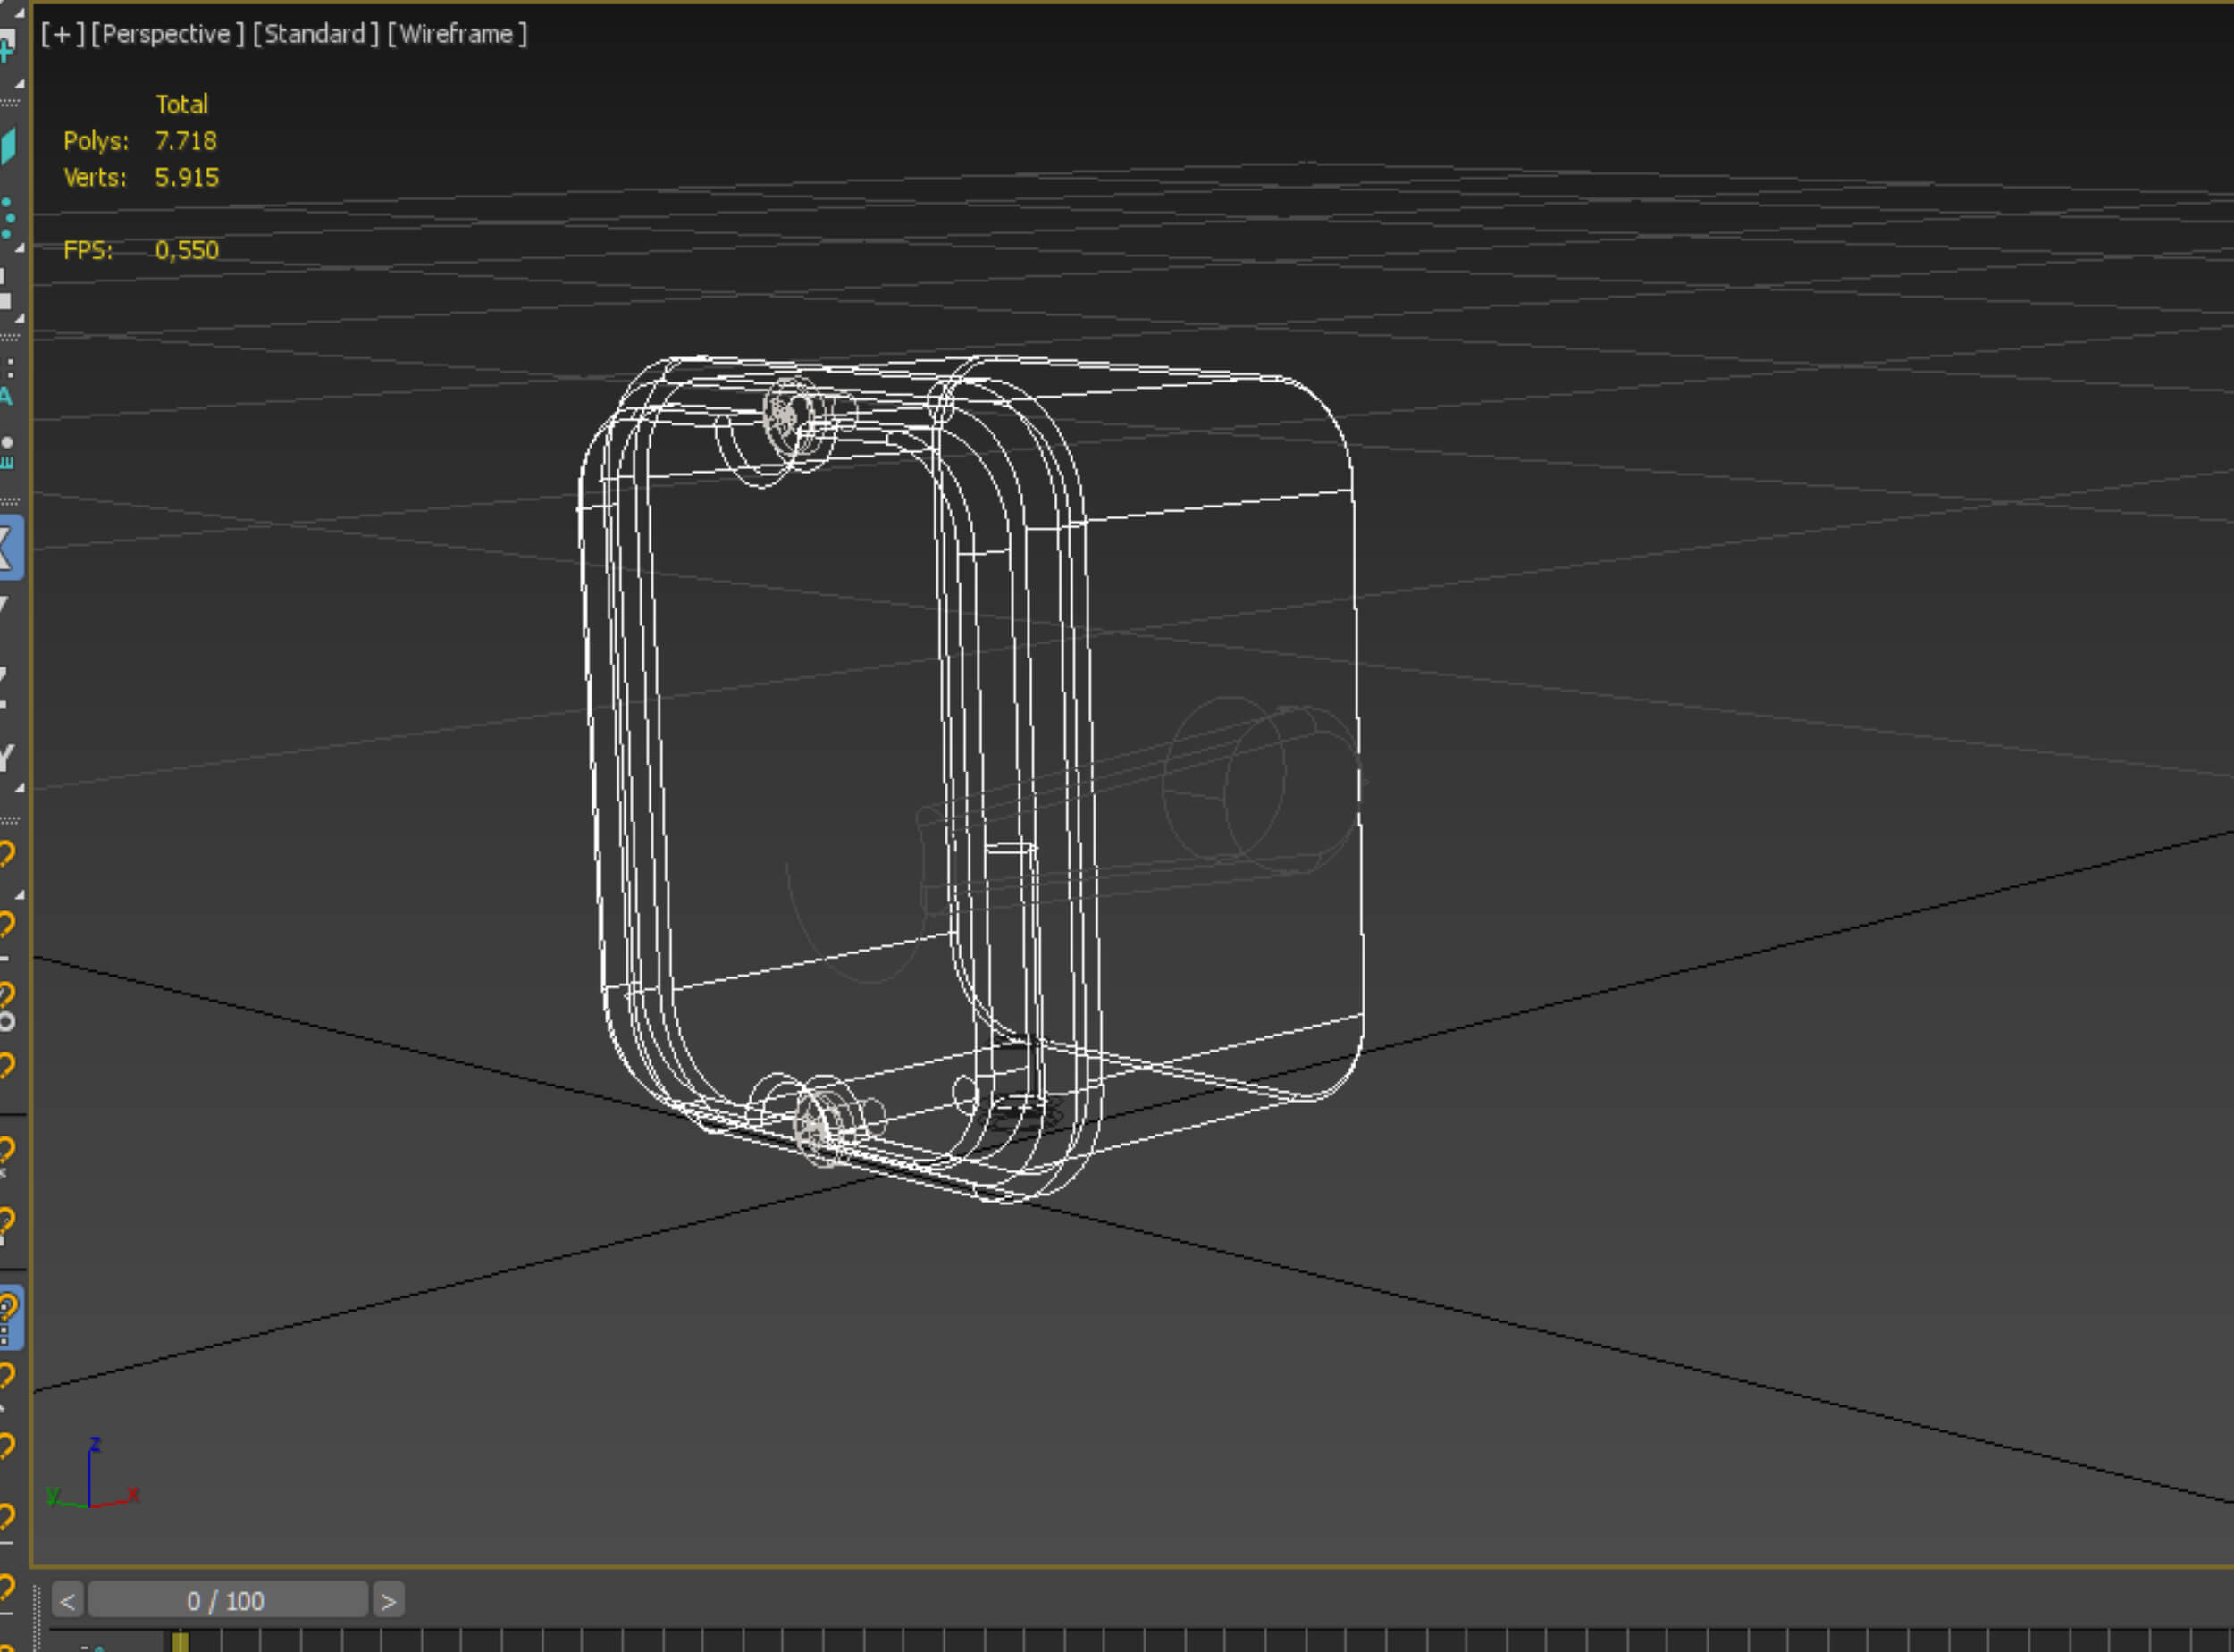Advance one frame with > button

pyautogui.click(x=388, y=1601)
